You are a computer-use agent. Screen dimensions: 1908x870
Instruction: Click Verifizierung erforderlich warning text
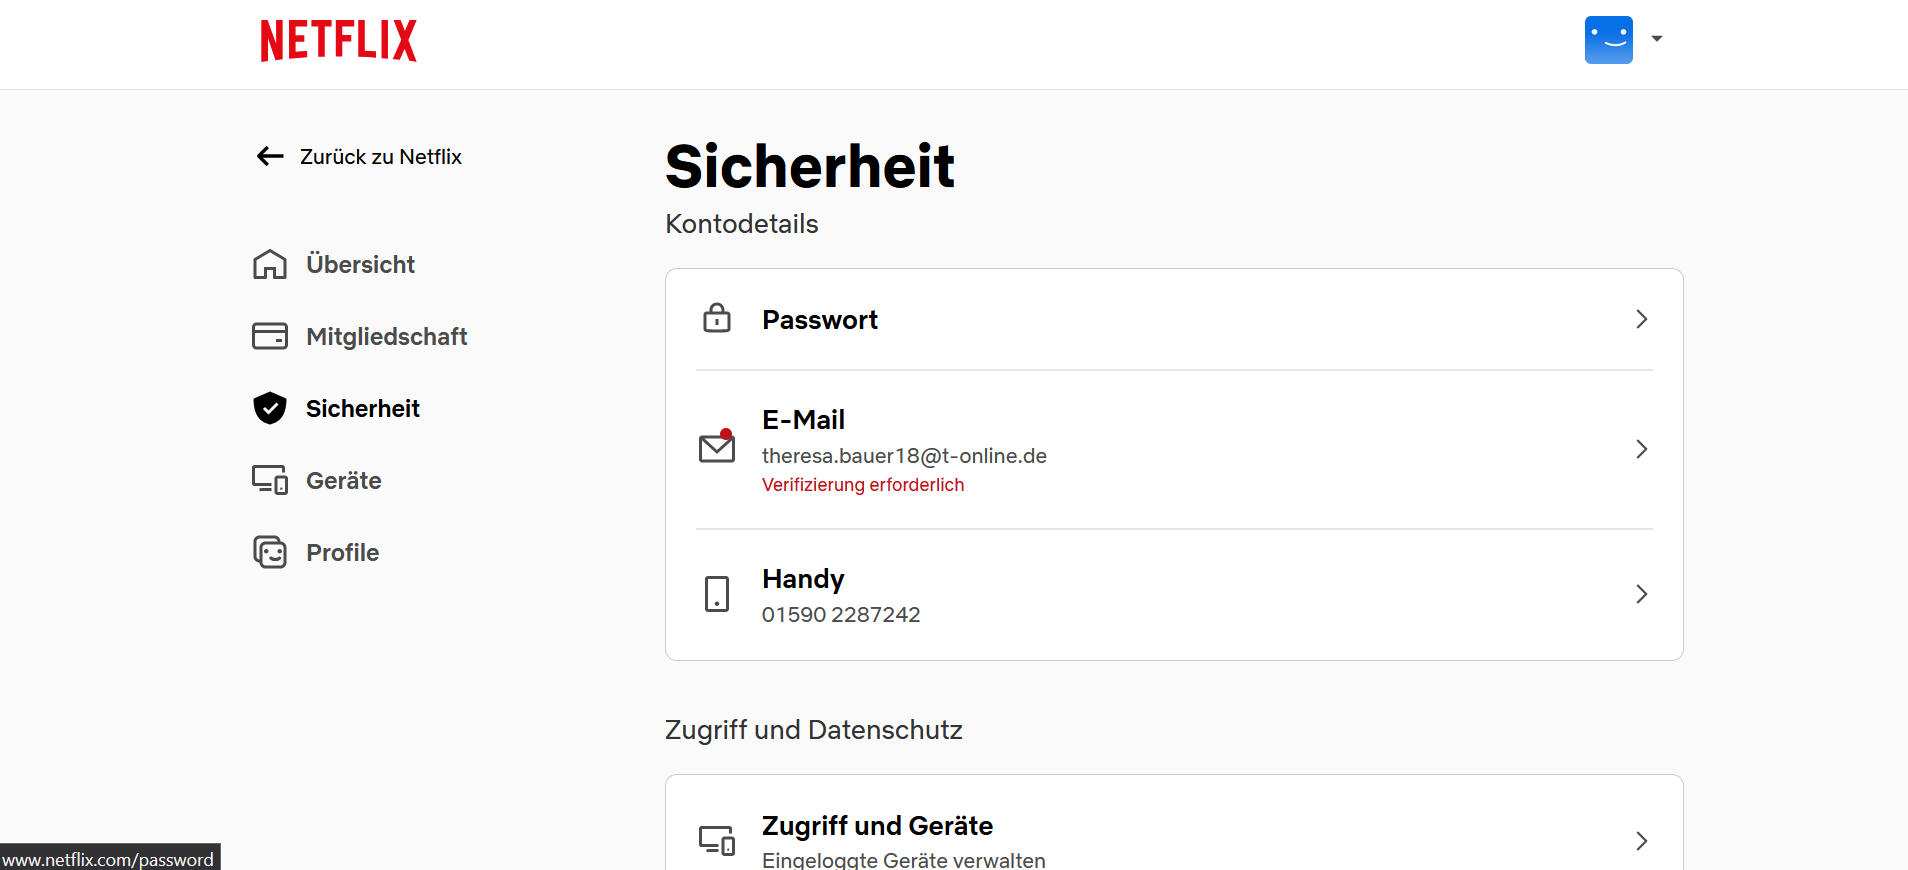(863, 485)
